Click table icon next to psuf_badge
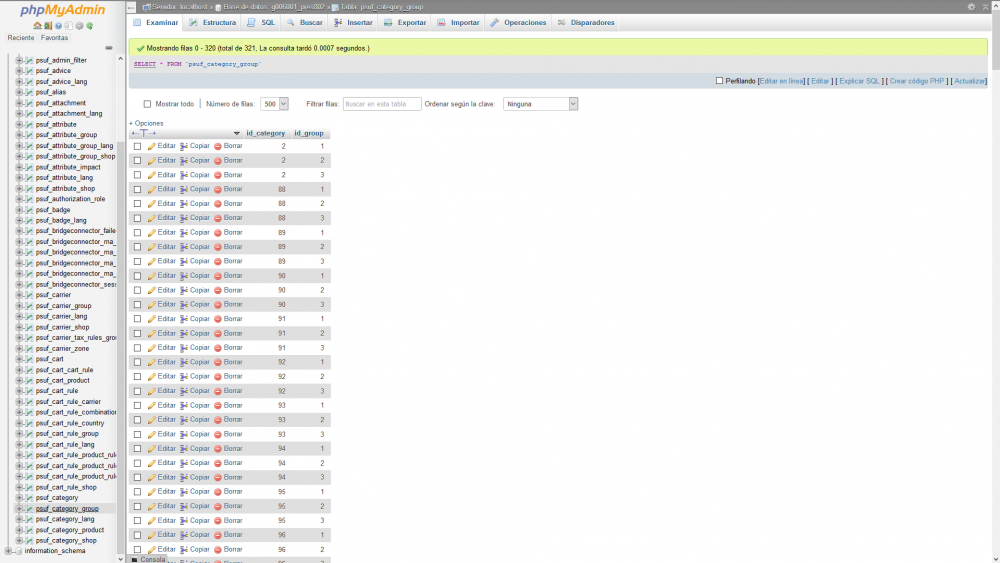1000x563 pixels. (29, 210)
